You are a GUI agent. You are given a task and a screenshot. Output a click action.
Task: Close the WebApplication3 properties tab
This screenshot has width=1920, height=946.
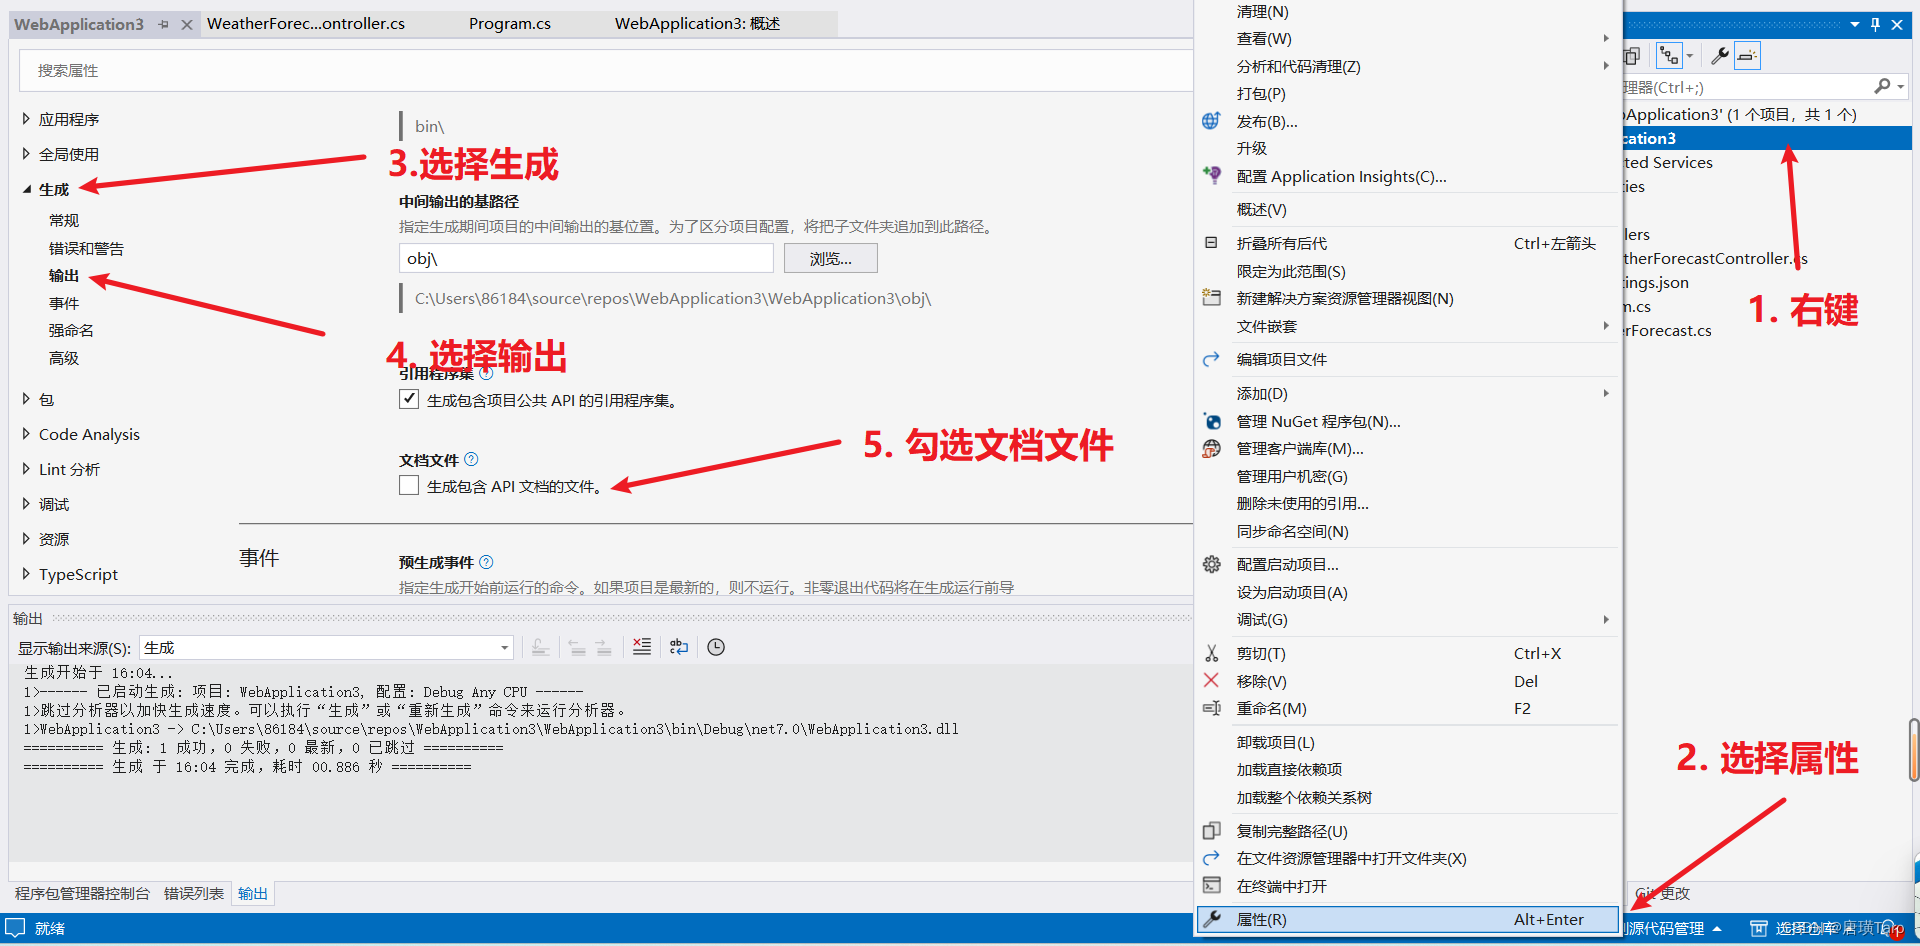click(187, 24)
